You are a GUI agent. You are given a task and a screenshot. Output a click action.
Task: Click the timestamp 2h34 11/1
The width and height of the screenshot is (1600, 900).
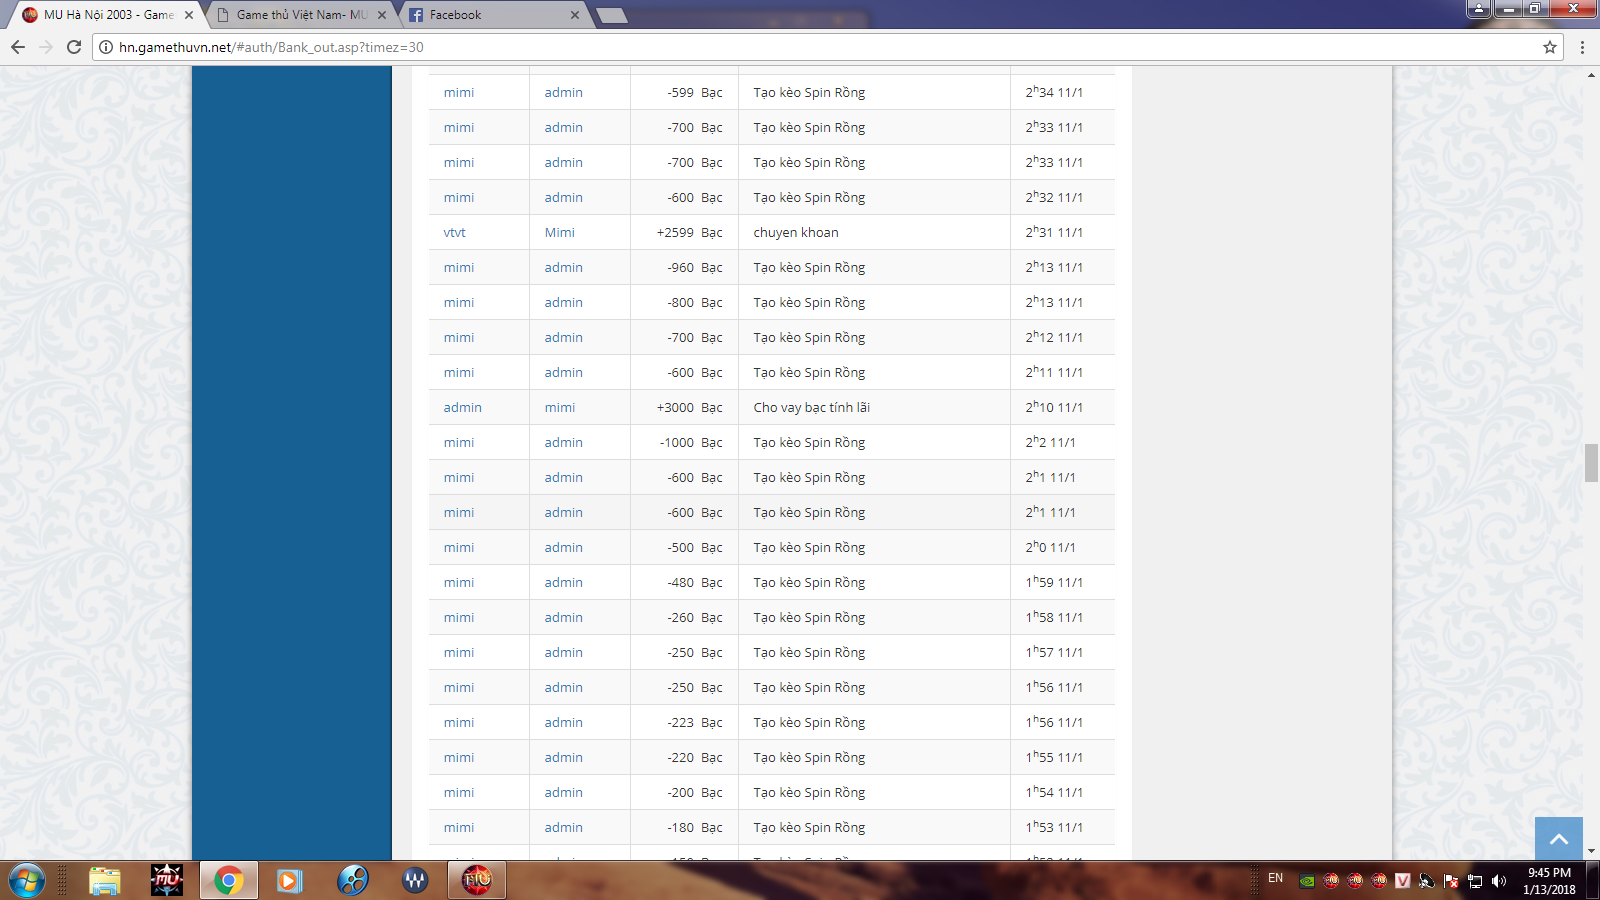pyautogui.click(x=1054, y=92)
